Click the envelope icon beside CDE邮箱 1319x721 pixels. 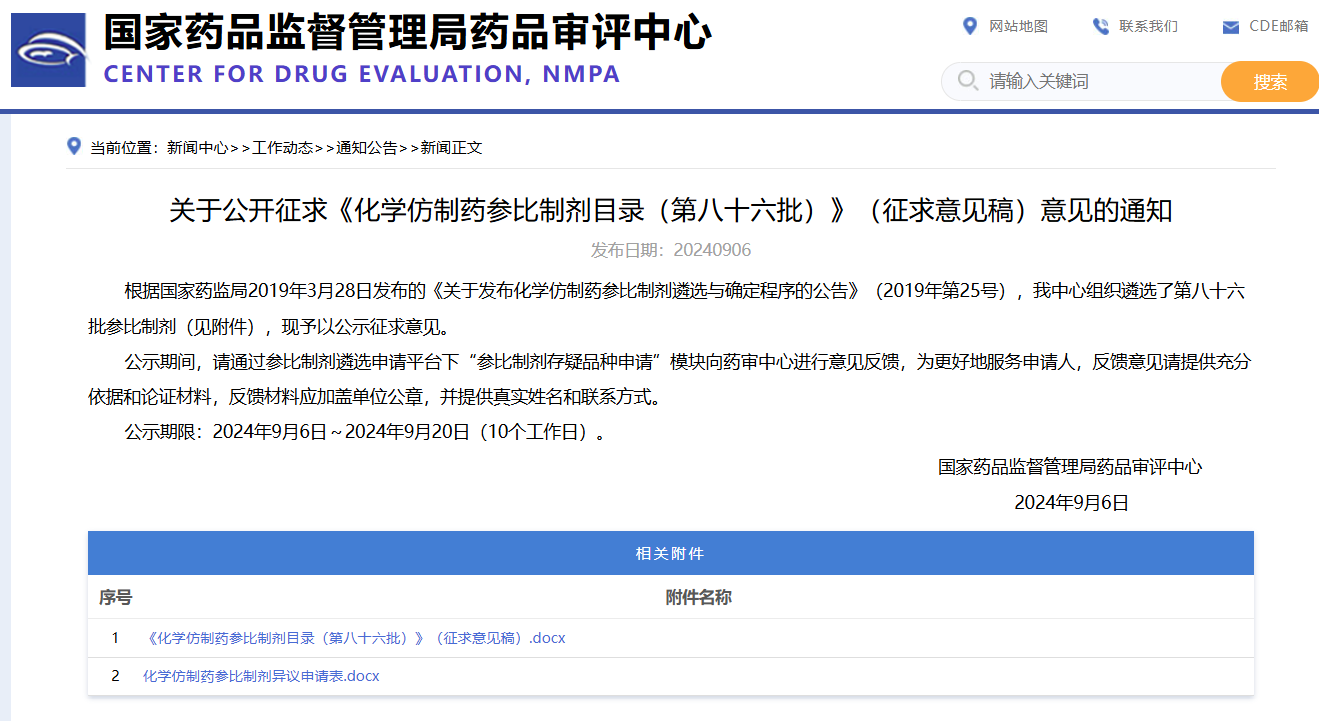click(x=1230, y=27)
